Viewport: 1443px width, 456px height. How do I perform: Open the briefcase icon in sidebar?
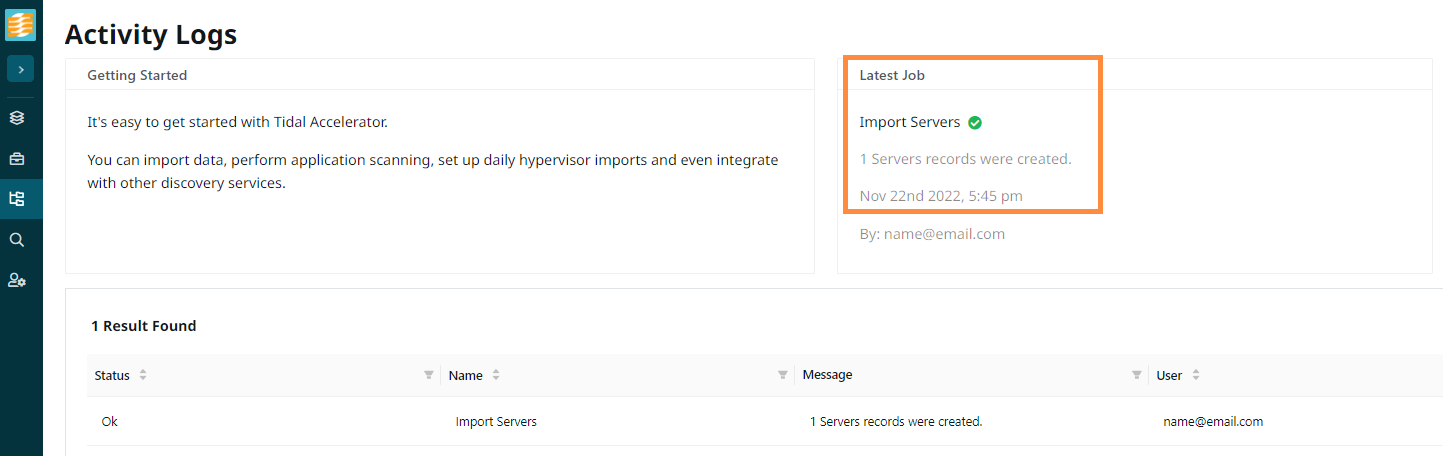(17, 158)
